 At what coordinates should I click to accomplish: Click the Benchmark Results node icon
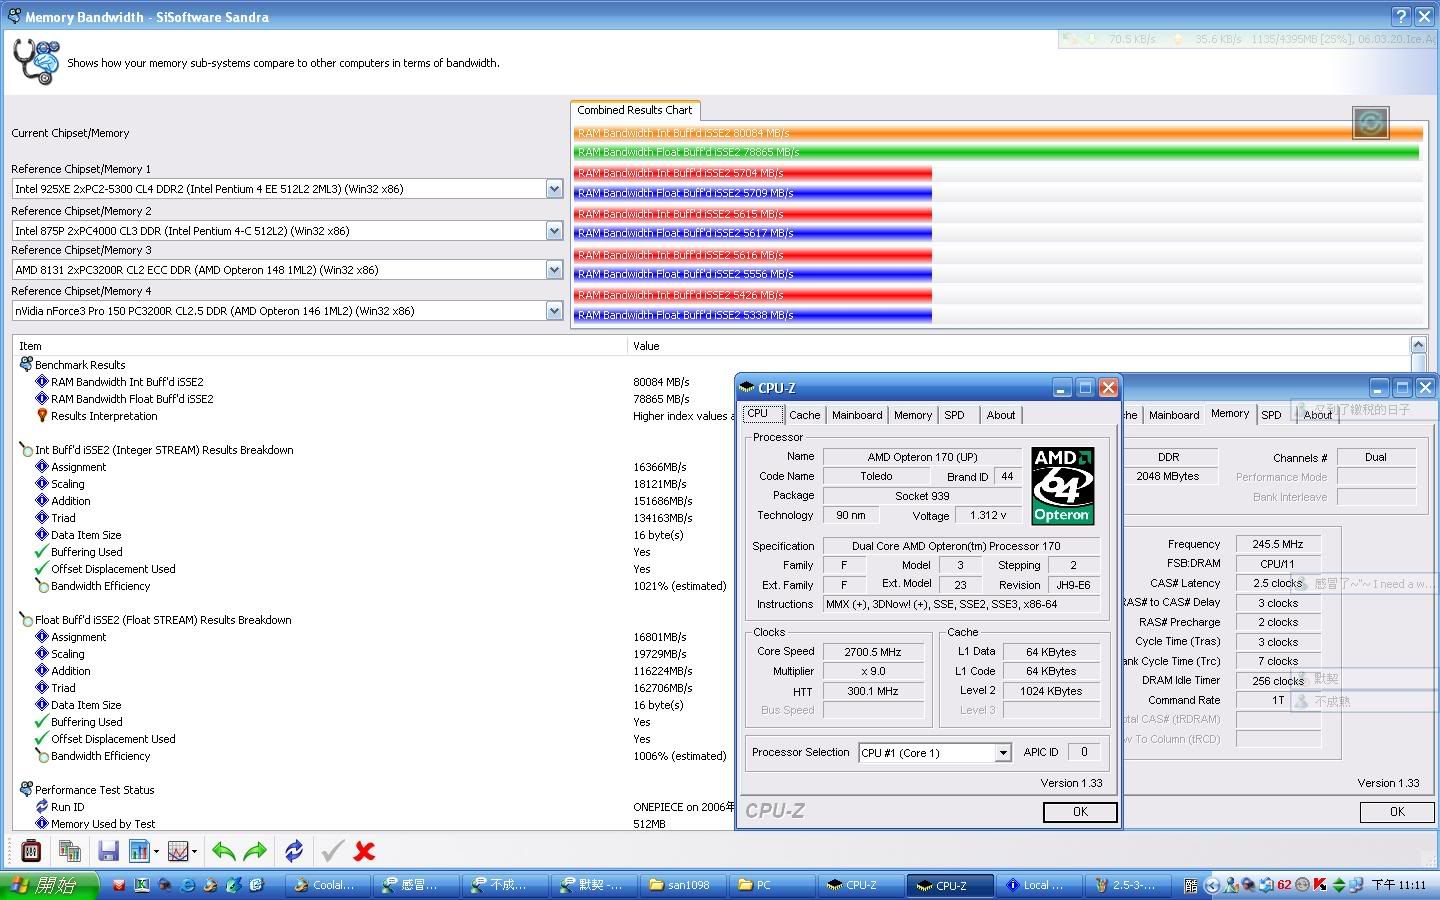[26, 365]
